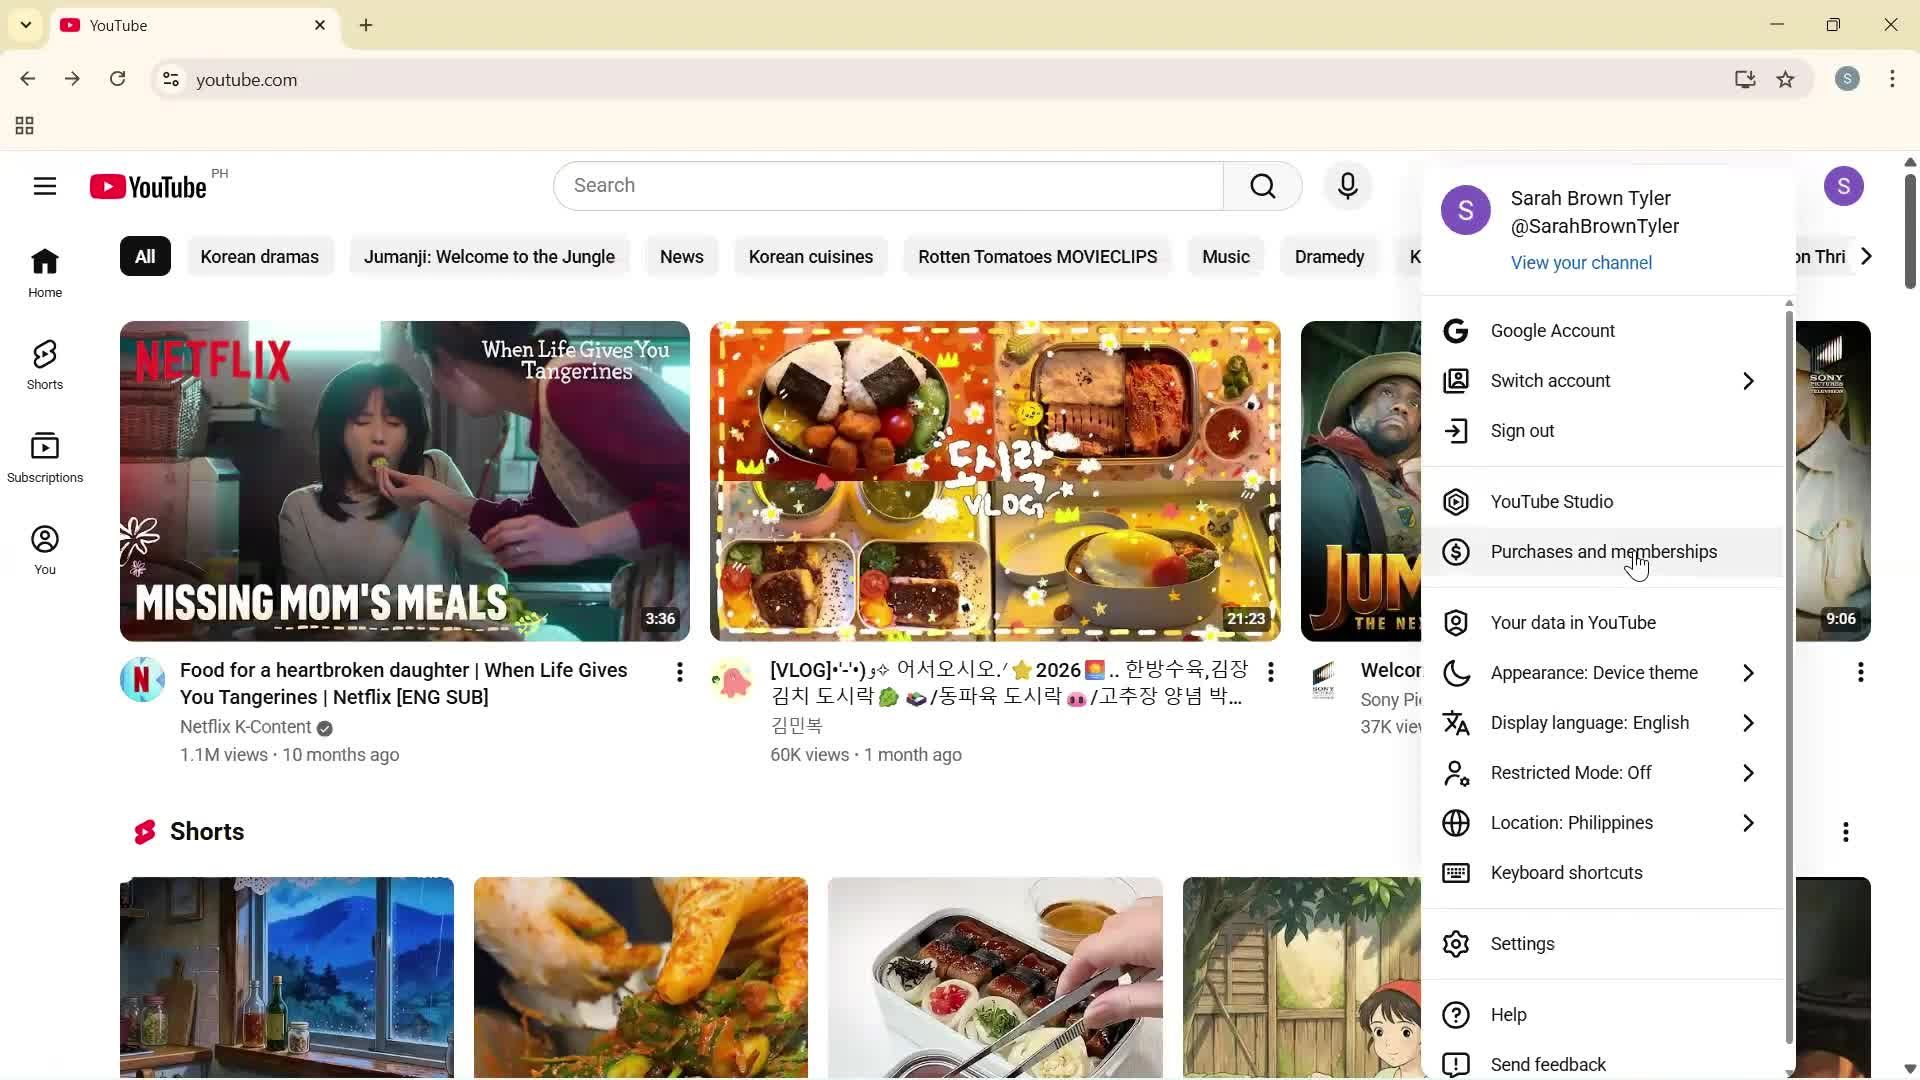
Task: Open options menu on the Netflix video
Action: (679, 673)
